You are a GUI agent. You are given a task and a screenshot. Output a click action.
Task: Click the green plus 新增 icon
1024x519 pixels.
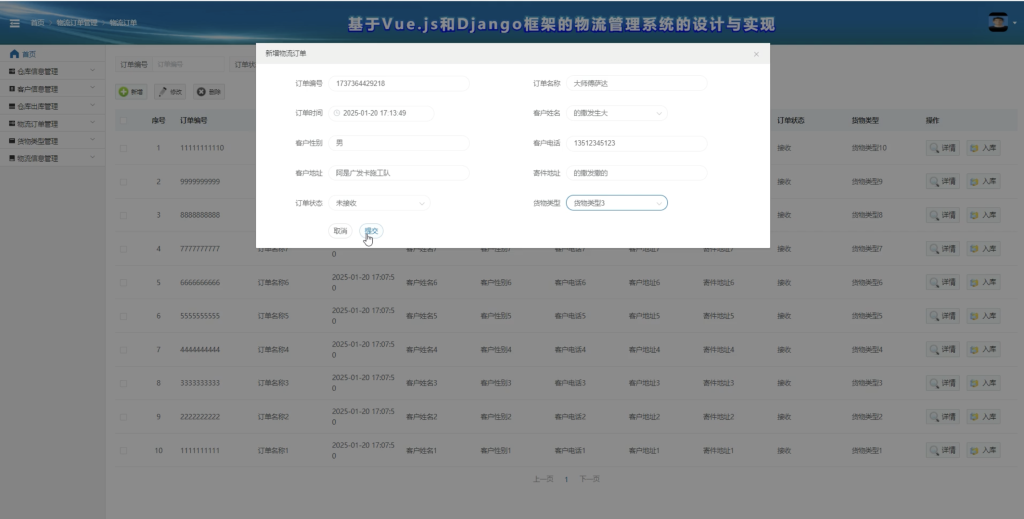(x=123, y=92)
